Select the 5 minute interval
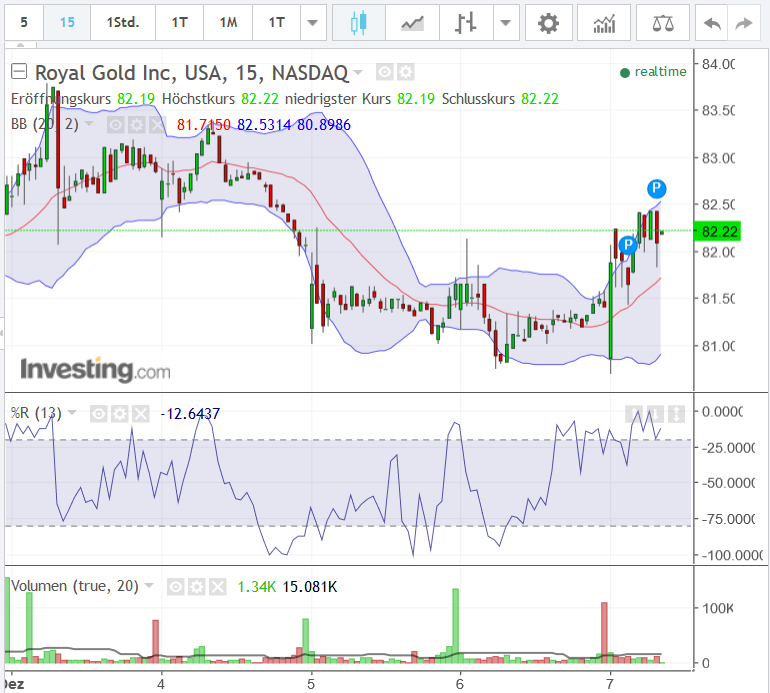 click(x=24, y=23)
